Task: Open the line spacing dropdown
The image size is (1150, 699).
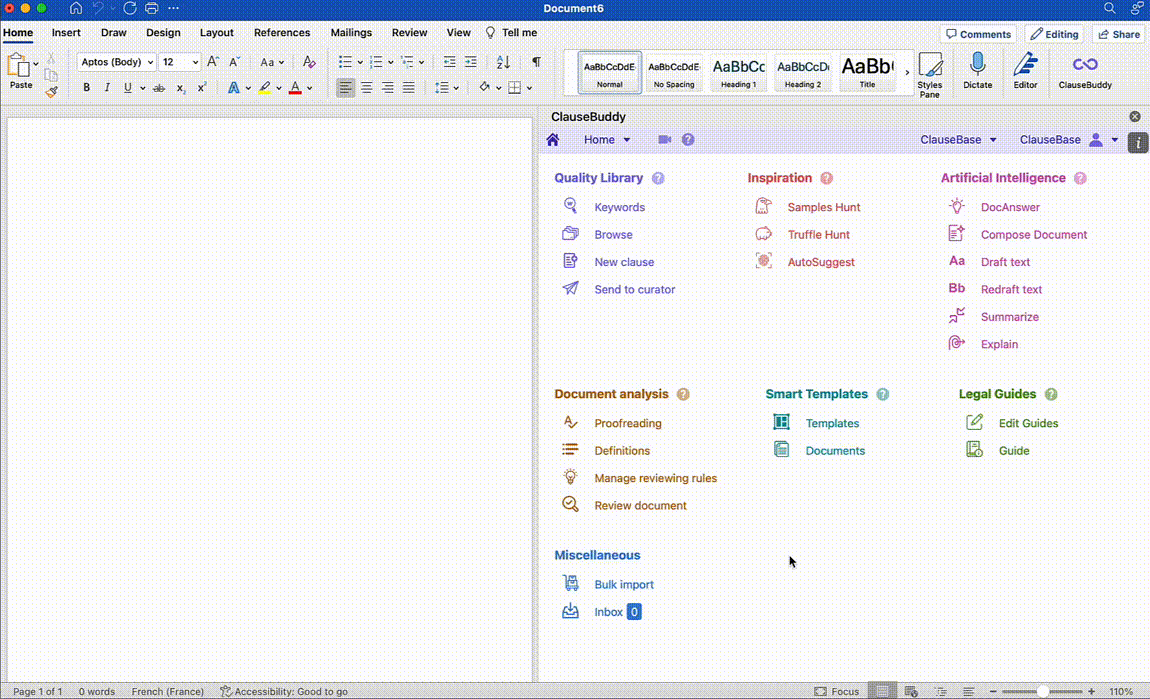Action: [447, 88]
